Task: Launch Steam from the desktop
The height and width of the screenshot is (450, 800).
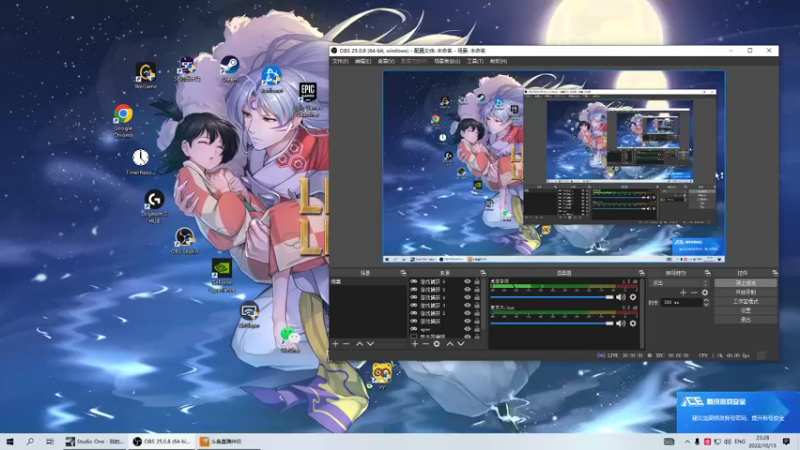Action: coord(230,69)
